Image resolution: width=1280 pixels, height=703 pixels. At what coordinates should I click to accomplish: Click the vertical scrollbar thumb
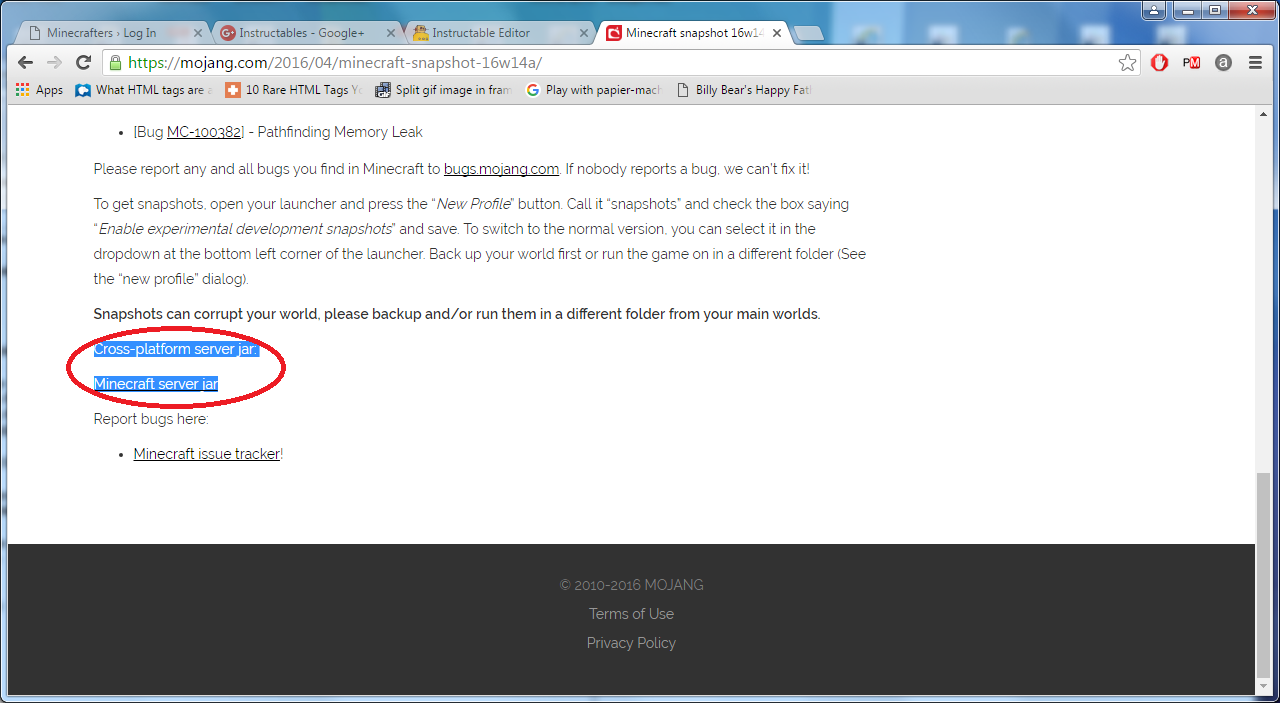pos(1264,575)
